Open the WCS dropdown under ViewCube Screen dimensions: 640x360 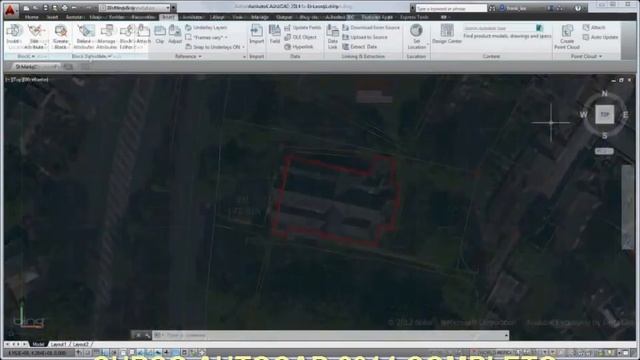[x=604, y=151]
